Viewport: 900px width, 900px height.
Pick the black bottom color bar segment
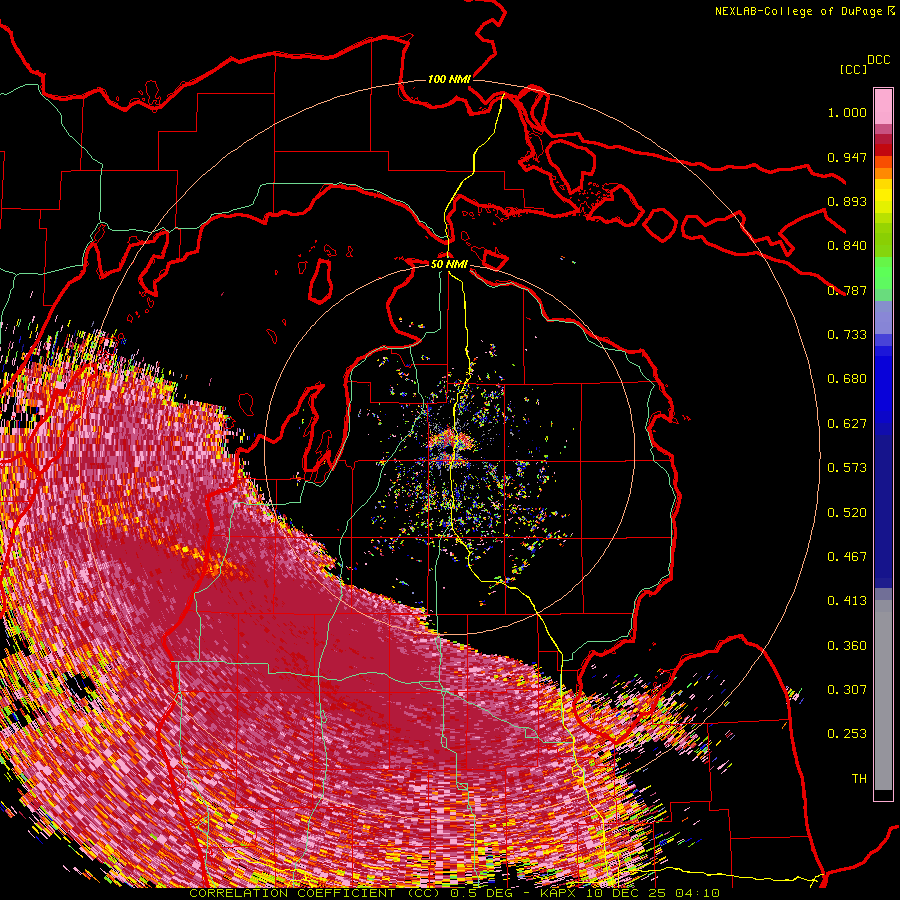883,795
